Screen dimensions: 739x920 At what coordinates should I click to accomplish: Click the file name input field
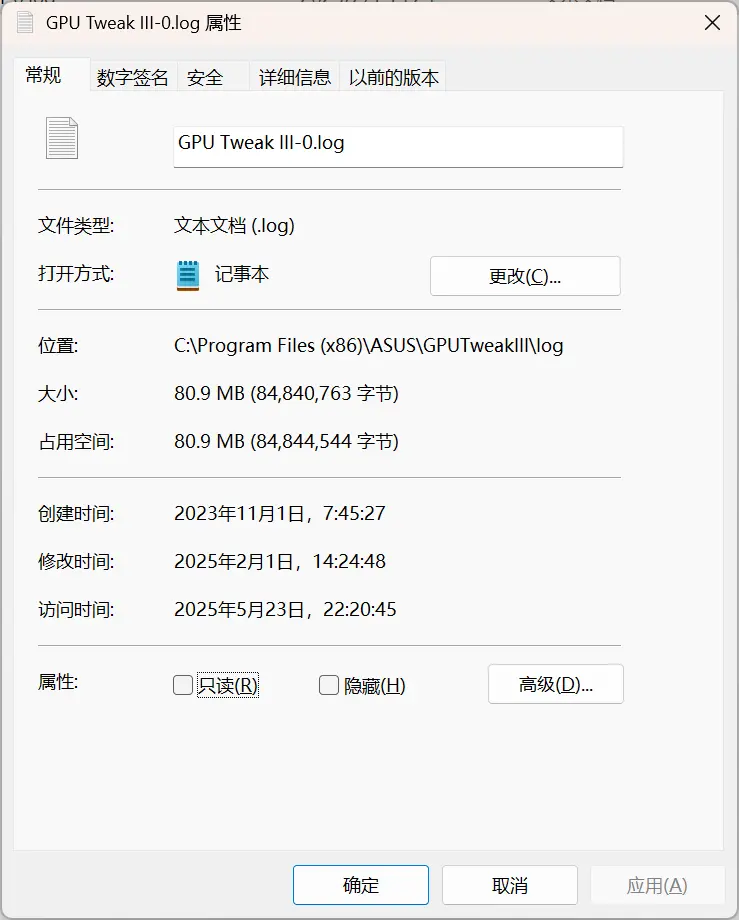pos(398,147)
